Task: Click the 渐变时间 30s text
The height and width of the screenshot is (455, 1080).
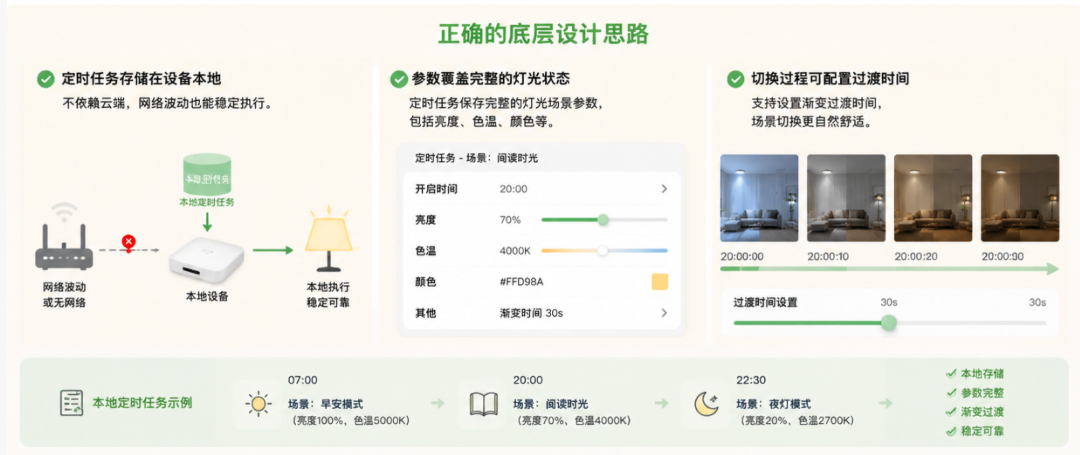Action: coord(531,313)
